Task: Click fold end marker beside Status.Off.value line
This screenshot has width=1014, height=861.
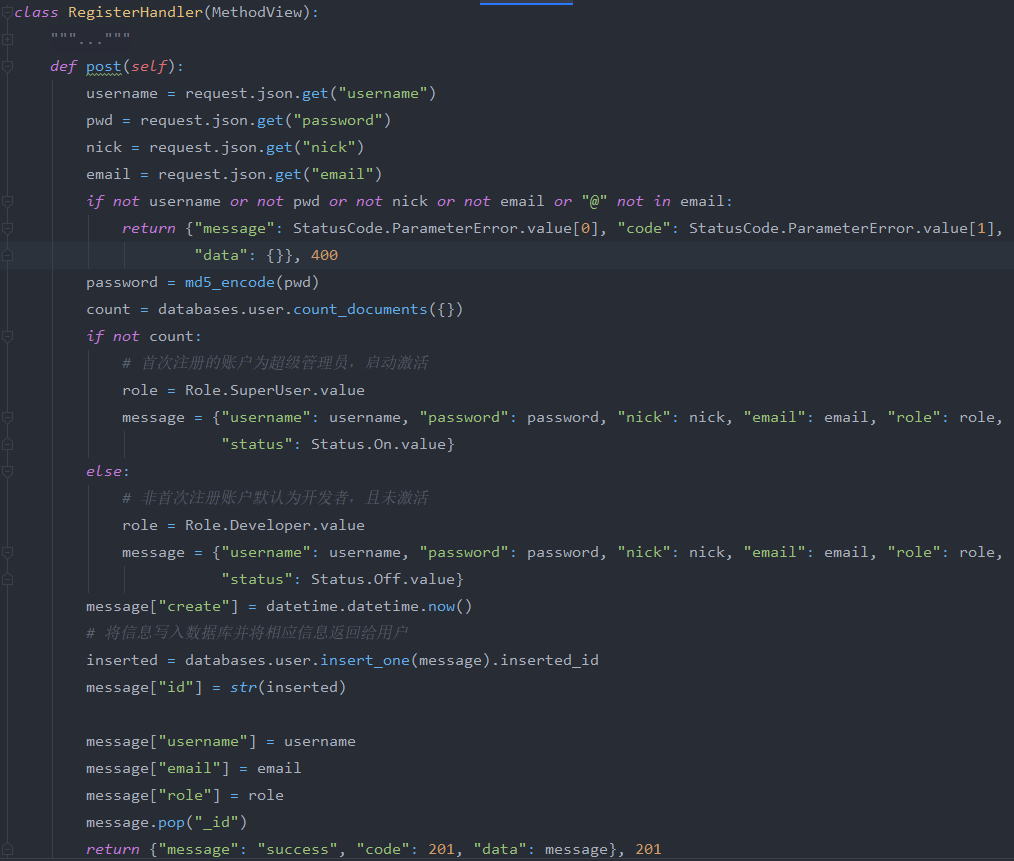Action: pyautogui.click(x=7, y=580)
